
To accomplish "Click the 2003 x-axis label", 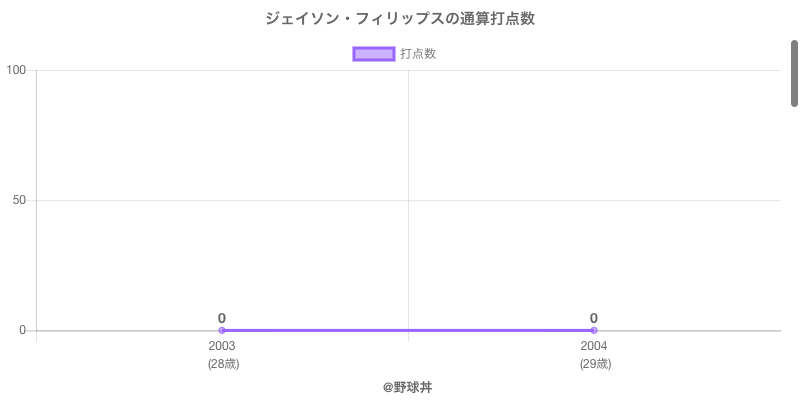I will click(222, 346).
